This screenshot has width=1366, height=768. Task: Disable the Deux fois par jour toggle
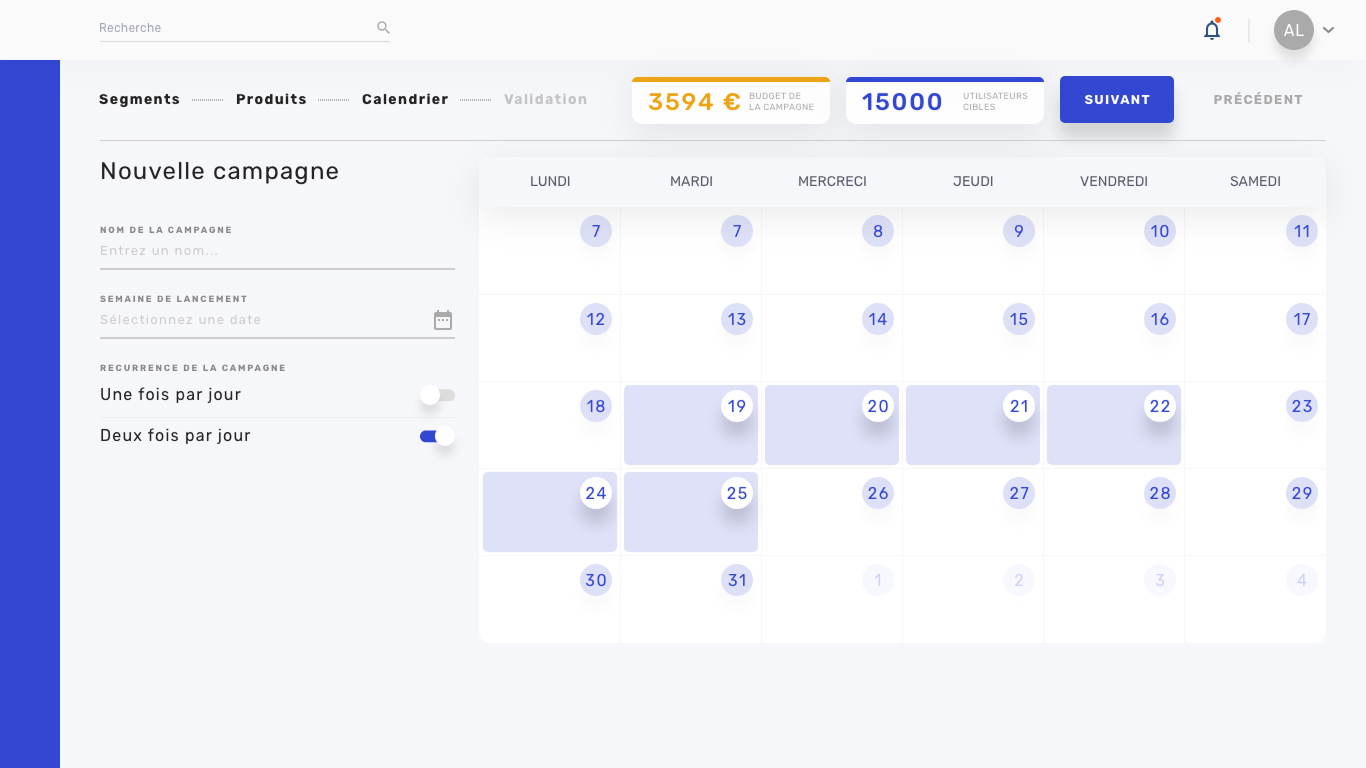(437, 436)
